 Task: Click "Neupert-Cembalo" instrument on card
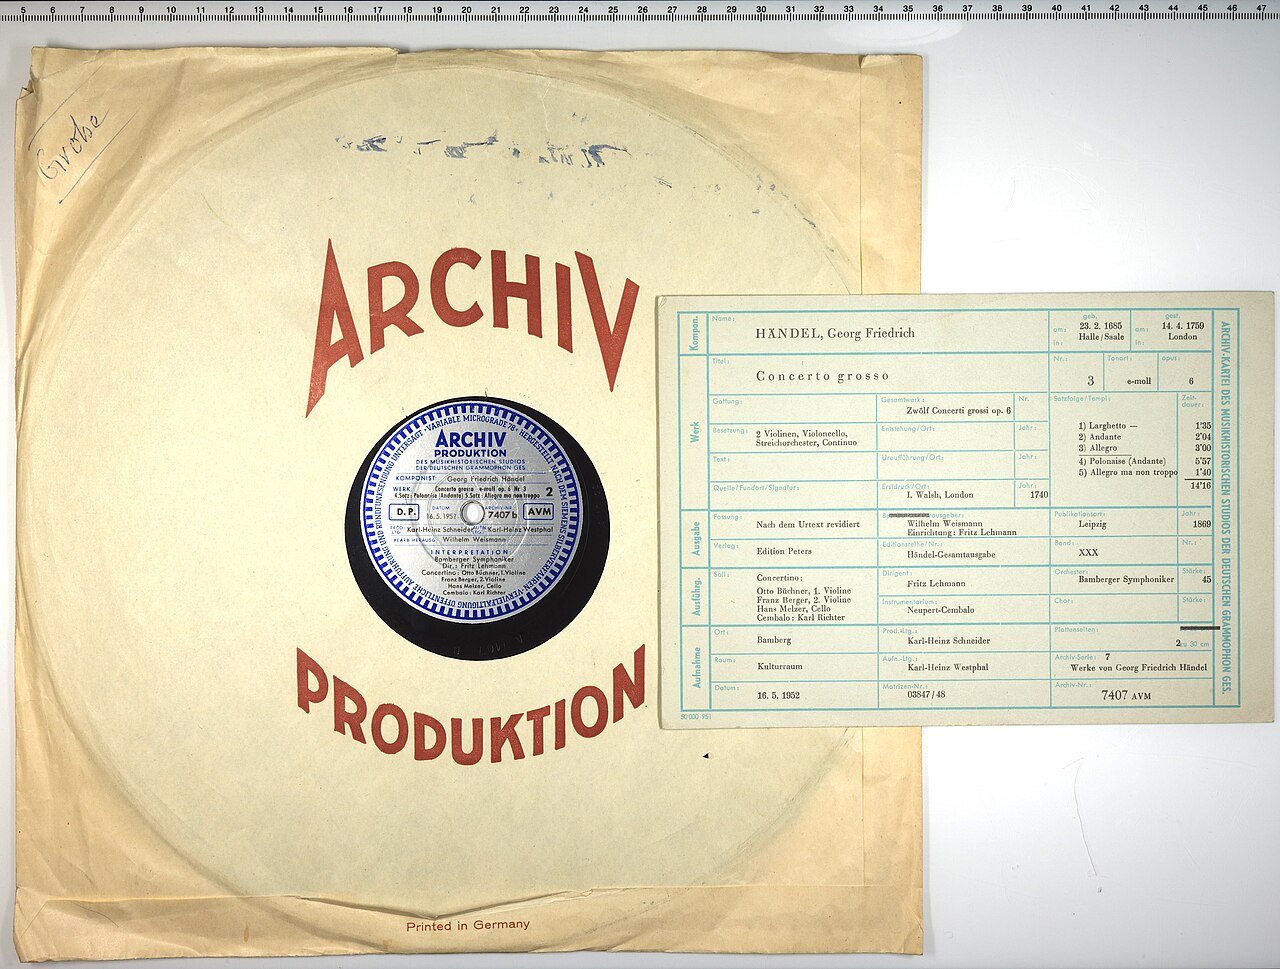[x=940, y=610]
